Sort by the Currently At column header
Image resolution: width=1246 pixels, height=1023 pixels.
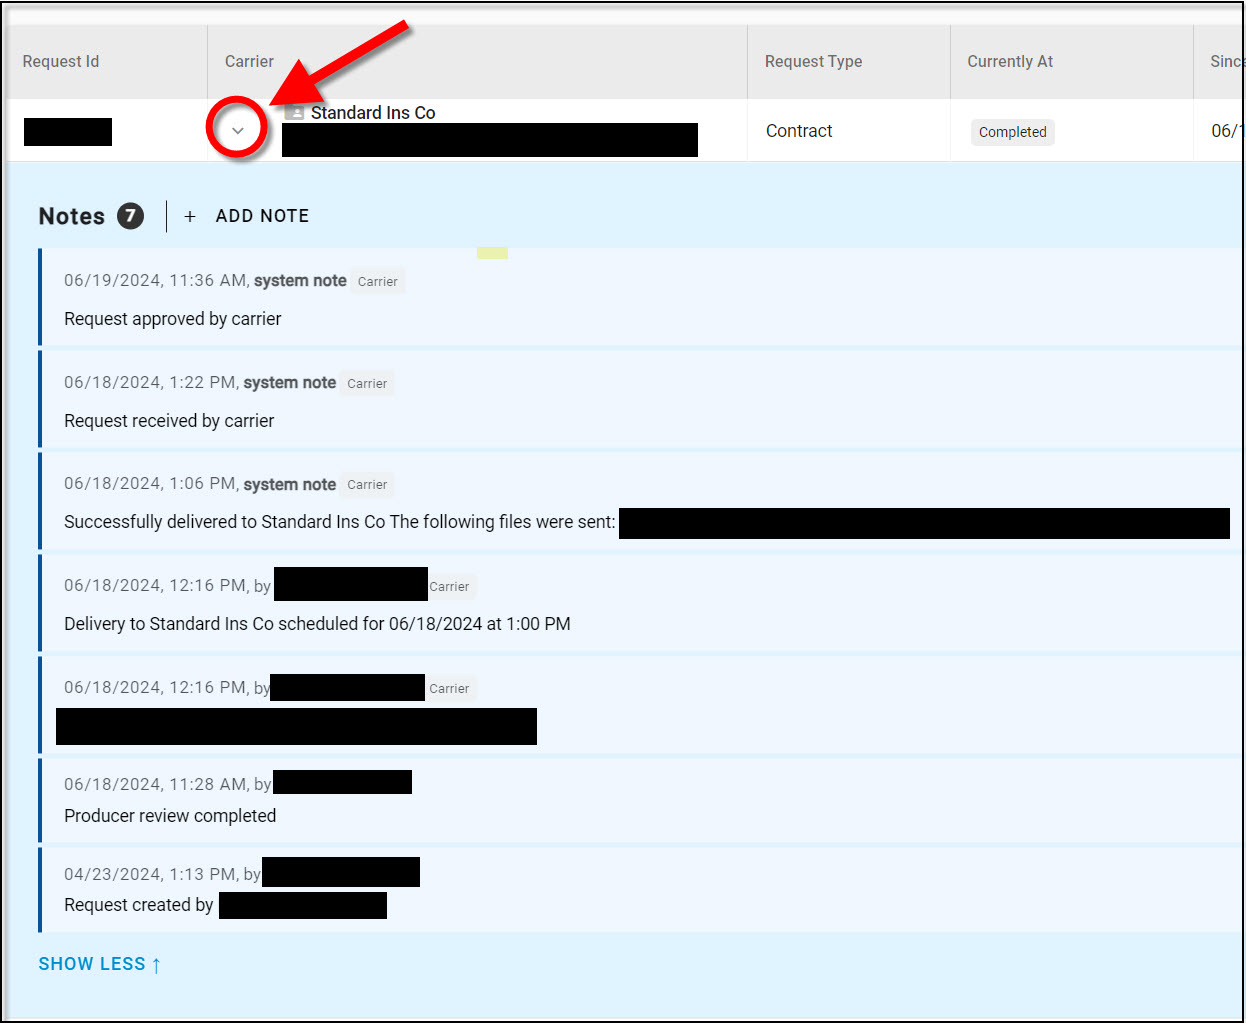point(1010,61)
